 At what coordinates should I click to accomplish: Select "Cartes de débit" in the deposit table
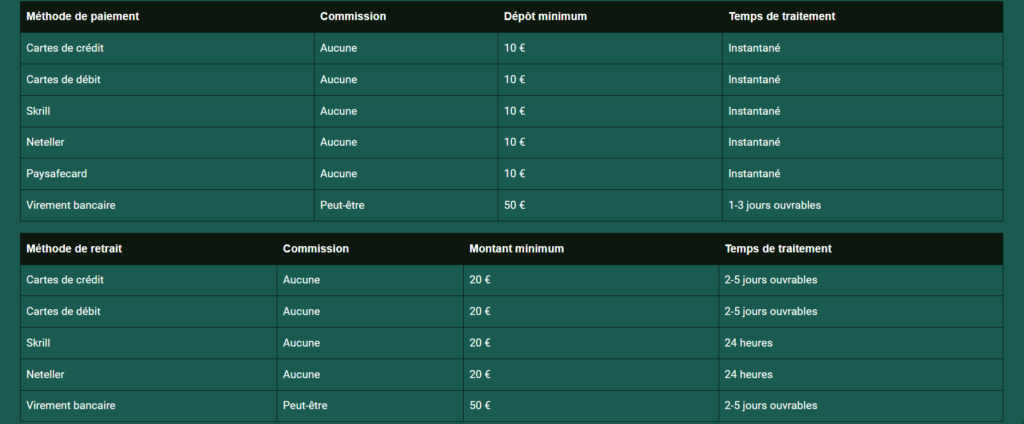[63, 80]
